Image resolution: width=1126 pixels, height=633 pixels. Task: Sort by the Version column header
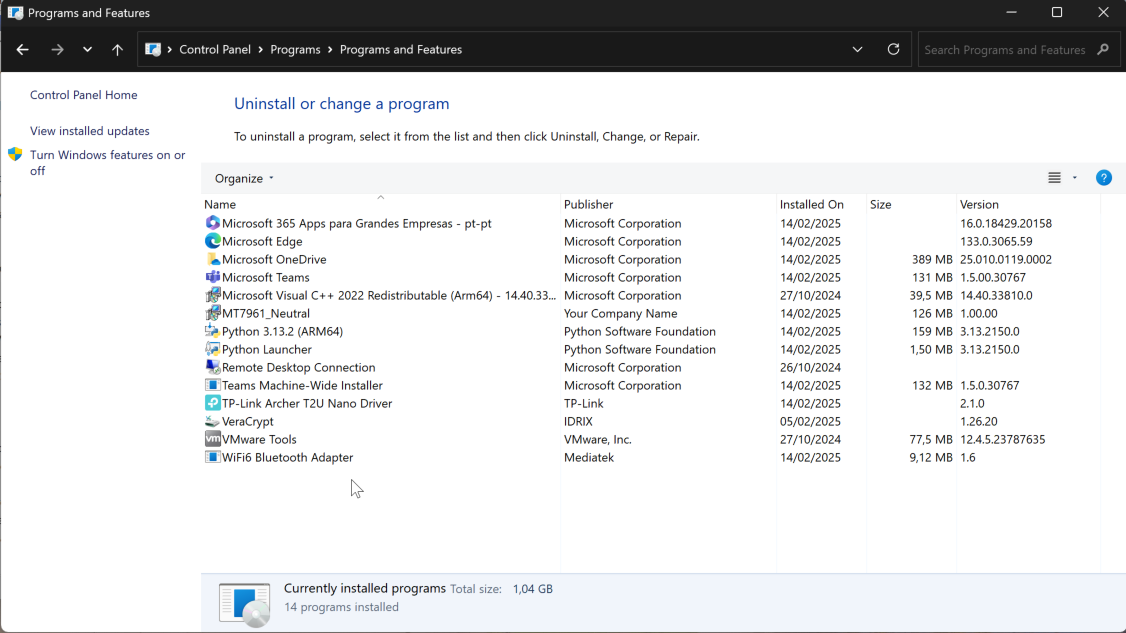(x=1028, y=204)
